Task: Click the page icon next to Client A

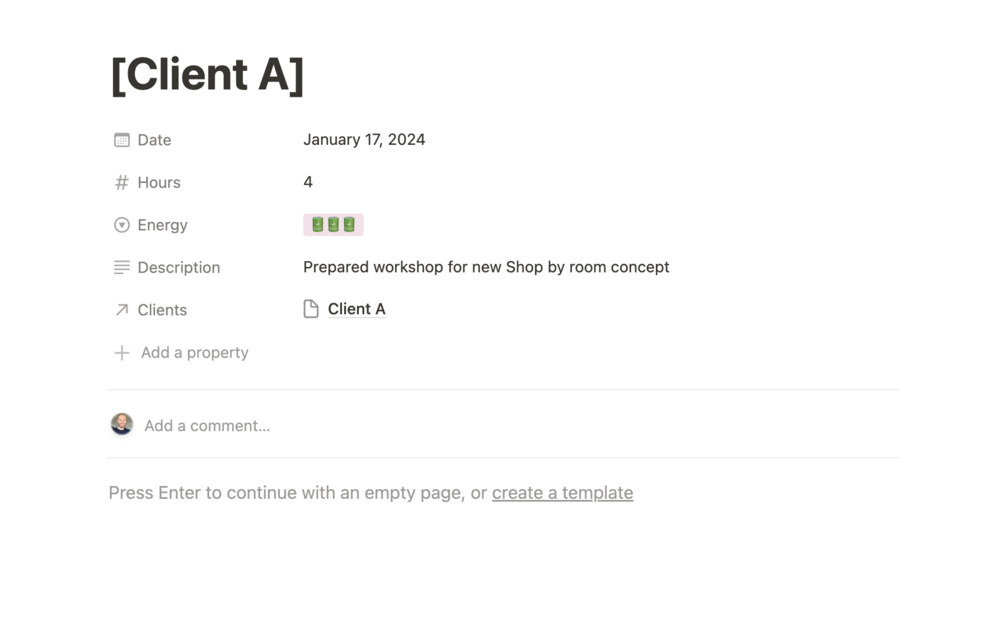Action: (311, 309)
